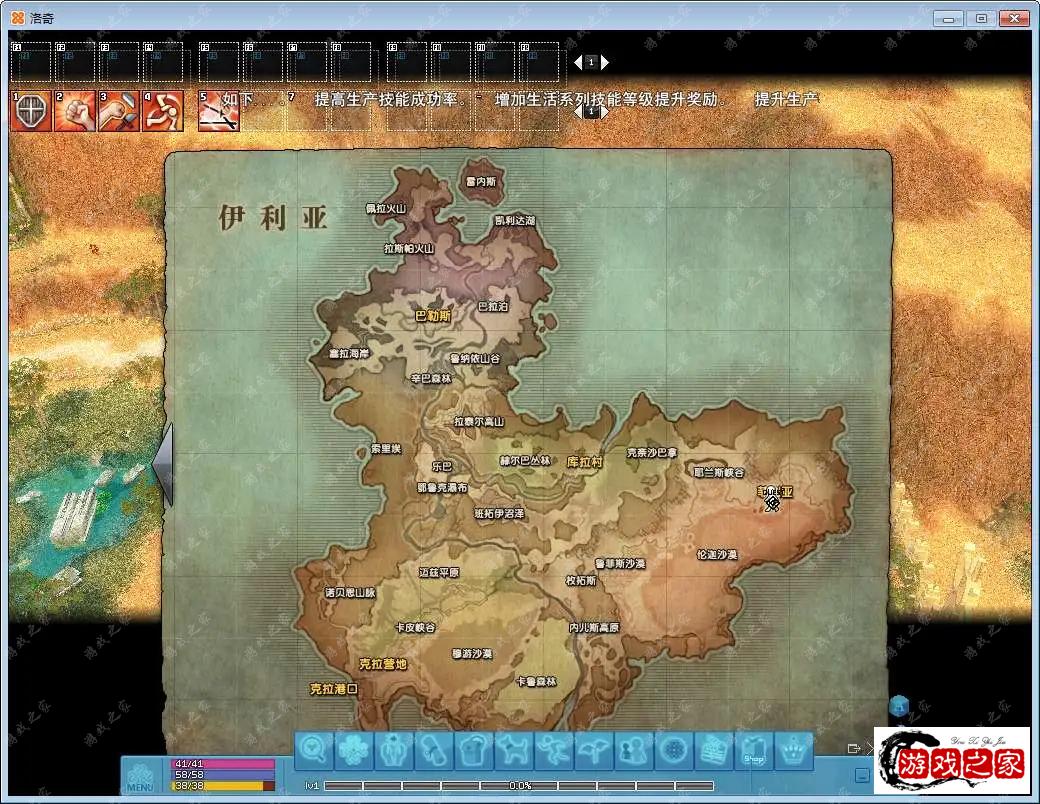The height and width of the screenshot is (804, 1040).
Task: Collapse bottom bar with minus button
Action: 862,775
